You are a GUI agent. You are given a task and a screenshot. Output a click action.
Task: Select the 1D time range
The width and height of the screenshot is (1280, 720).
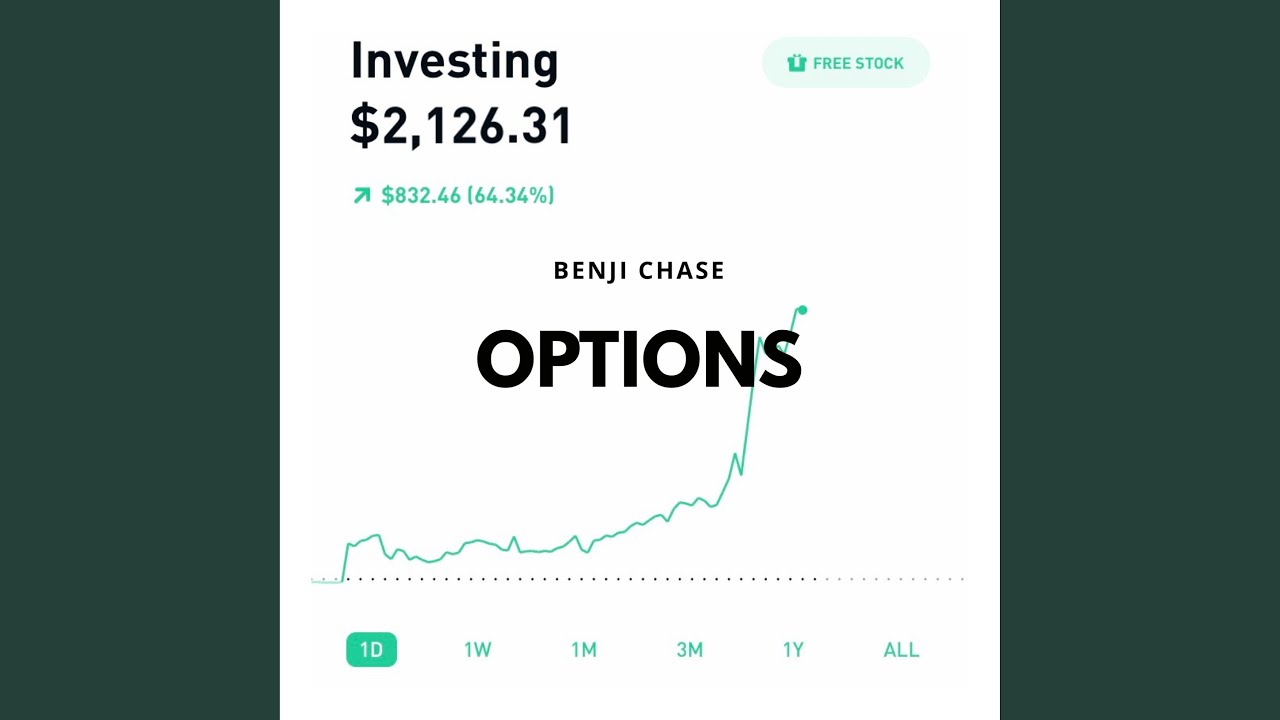tap(371, 650)
